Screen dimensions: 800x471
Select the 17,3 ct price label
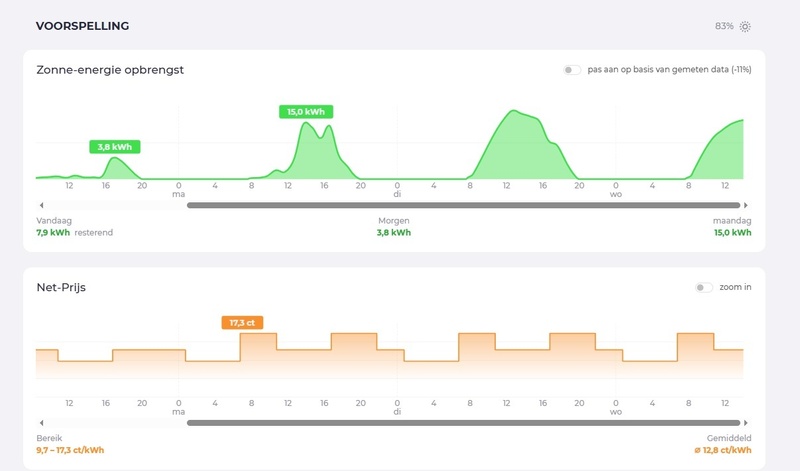click(242, 323)
